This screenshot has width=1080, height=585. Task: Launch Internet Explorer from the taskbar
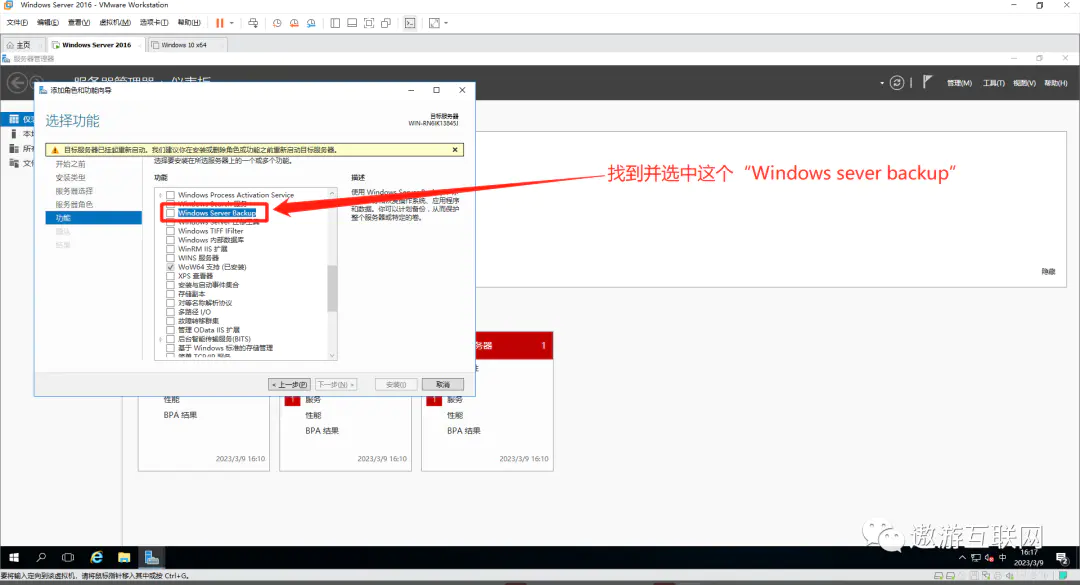pos(96,557)
